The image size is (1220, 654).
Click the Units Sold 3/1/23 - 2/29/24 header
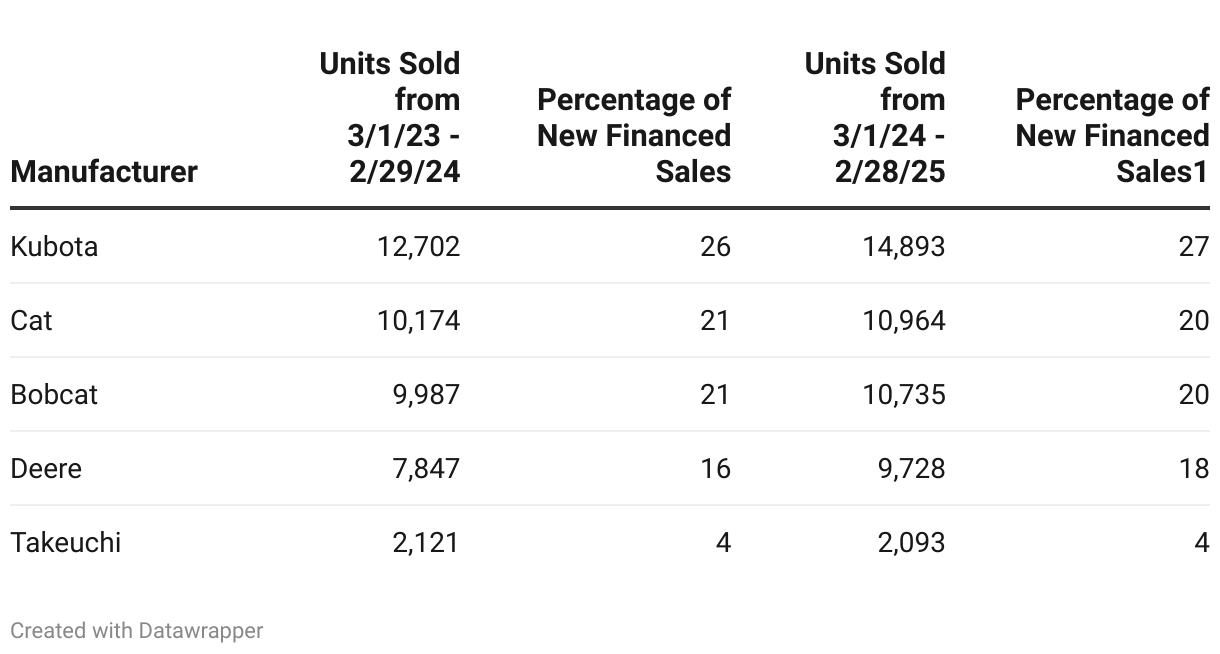(390, 118)
